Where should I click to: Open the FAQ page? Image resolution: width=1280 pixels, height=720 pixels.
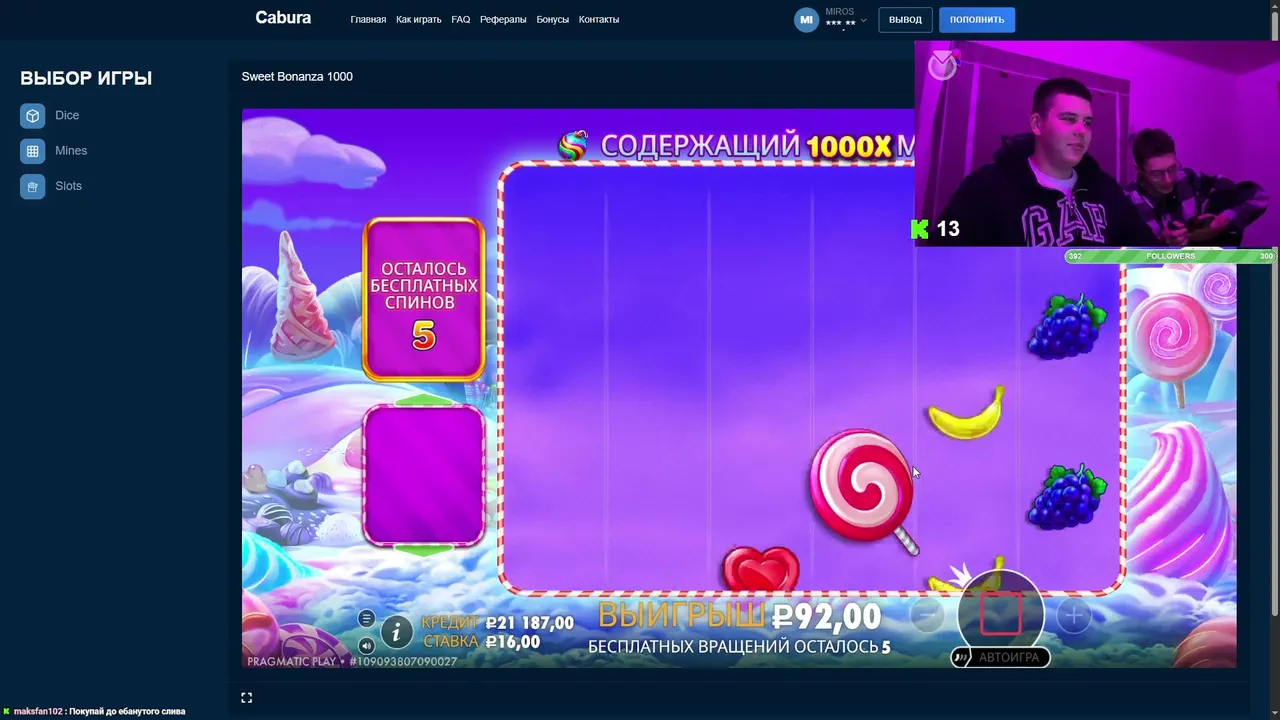(460, 20)
